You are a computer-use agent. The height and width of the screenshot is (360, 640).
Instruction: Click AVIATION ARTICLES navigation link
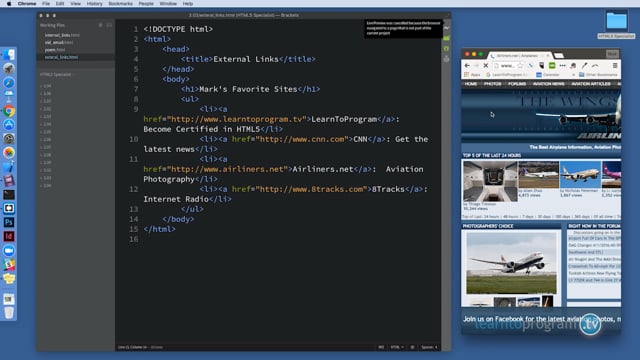[591, 84]
